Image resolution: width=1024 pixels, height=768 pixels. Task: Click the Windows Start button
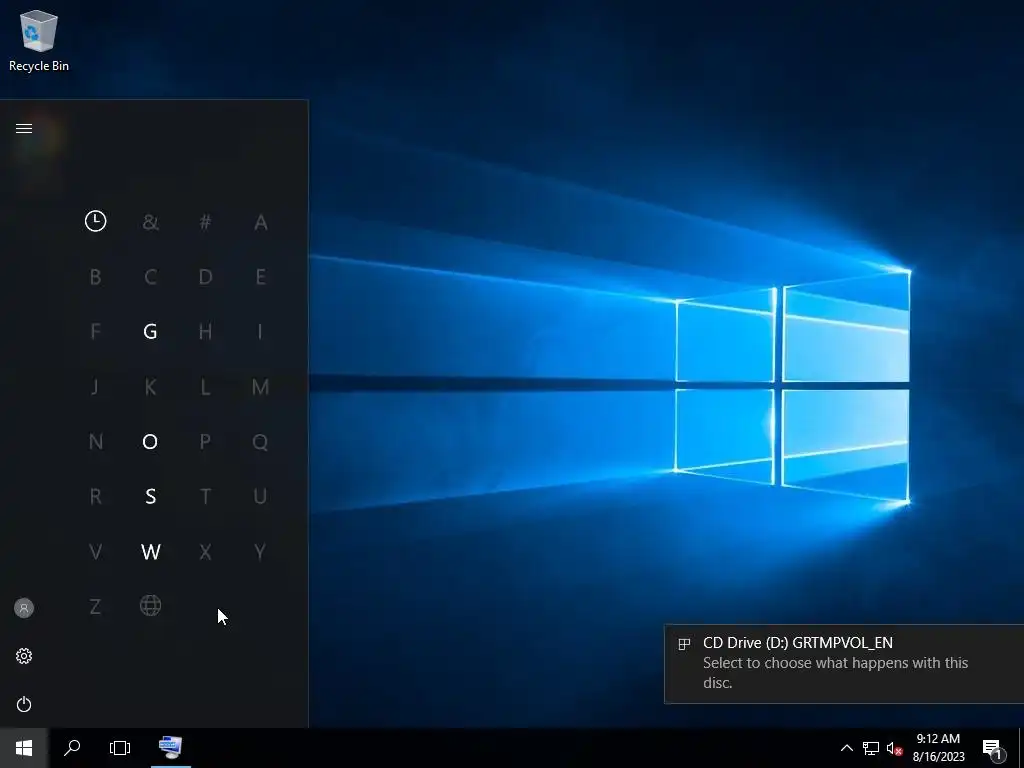click(x=24, y=748)
